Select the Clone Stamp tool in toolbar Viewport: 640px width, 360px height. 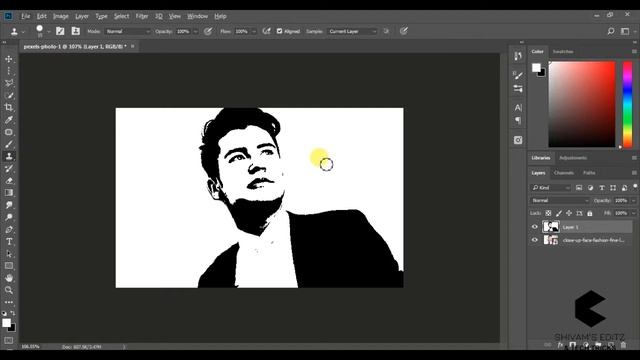tap(9, 156)
